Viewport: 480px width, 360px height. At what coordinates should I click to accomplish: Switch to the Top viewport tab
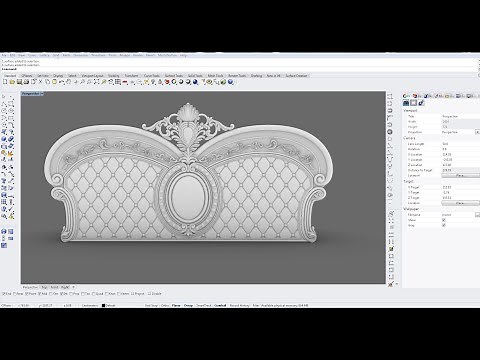point(44,287)
